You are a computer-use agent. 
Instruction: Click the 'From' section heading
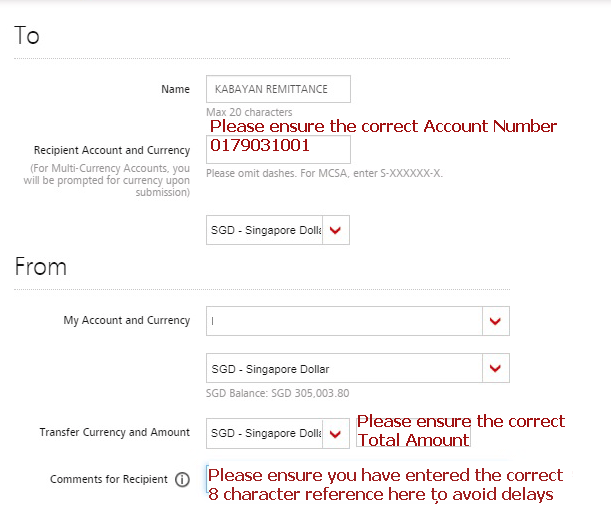(x=41, y=267)
